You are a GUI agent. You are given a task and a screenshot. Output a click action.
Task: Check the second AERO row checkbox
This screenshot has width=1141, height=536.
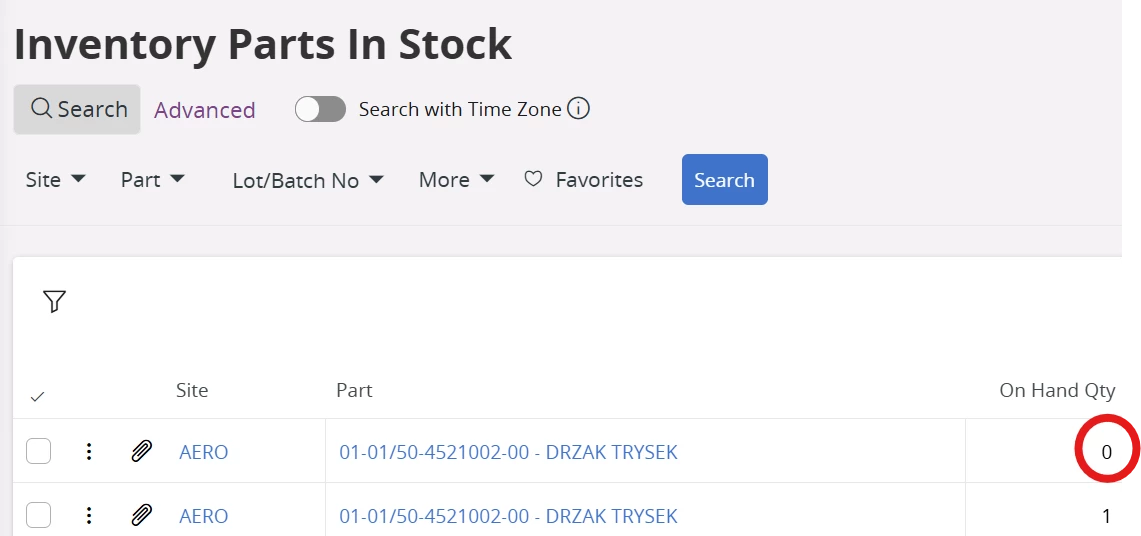pyautogui.click(x=38, y=516)
